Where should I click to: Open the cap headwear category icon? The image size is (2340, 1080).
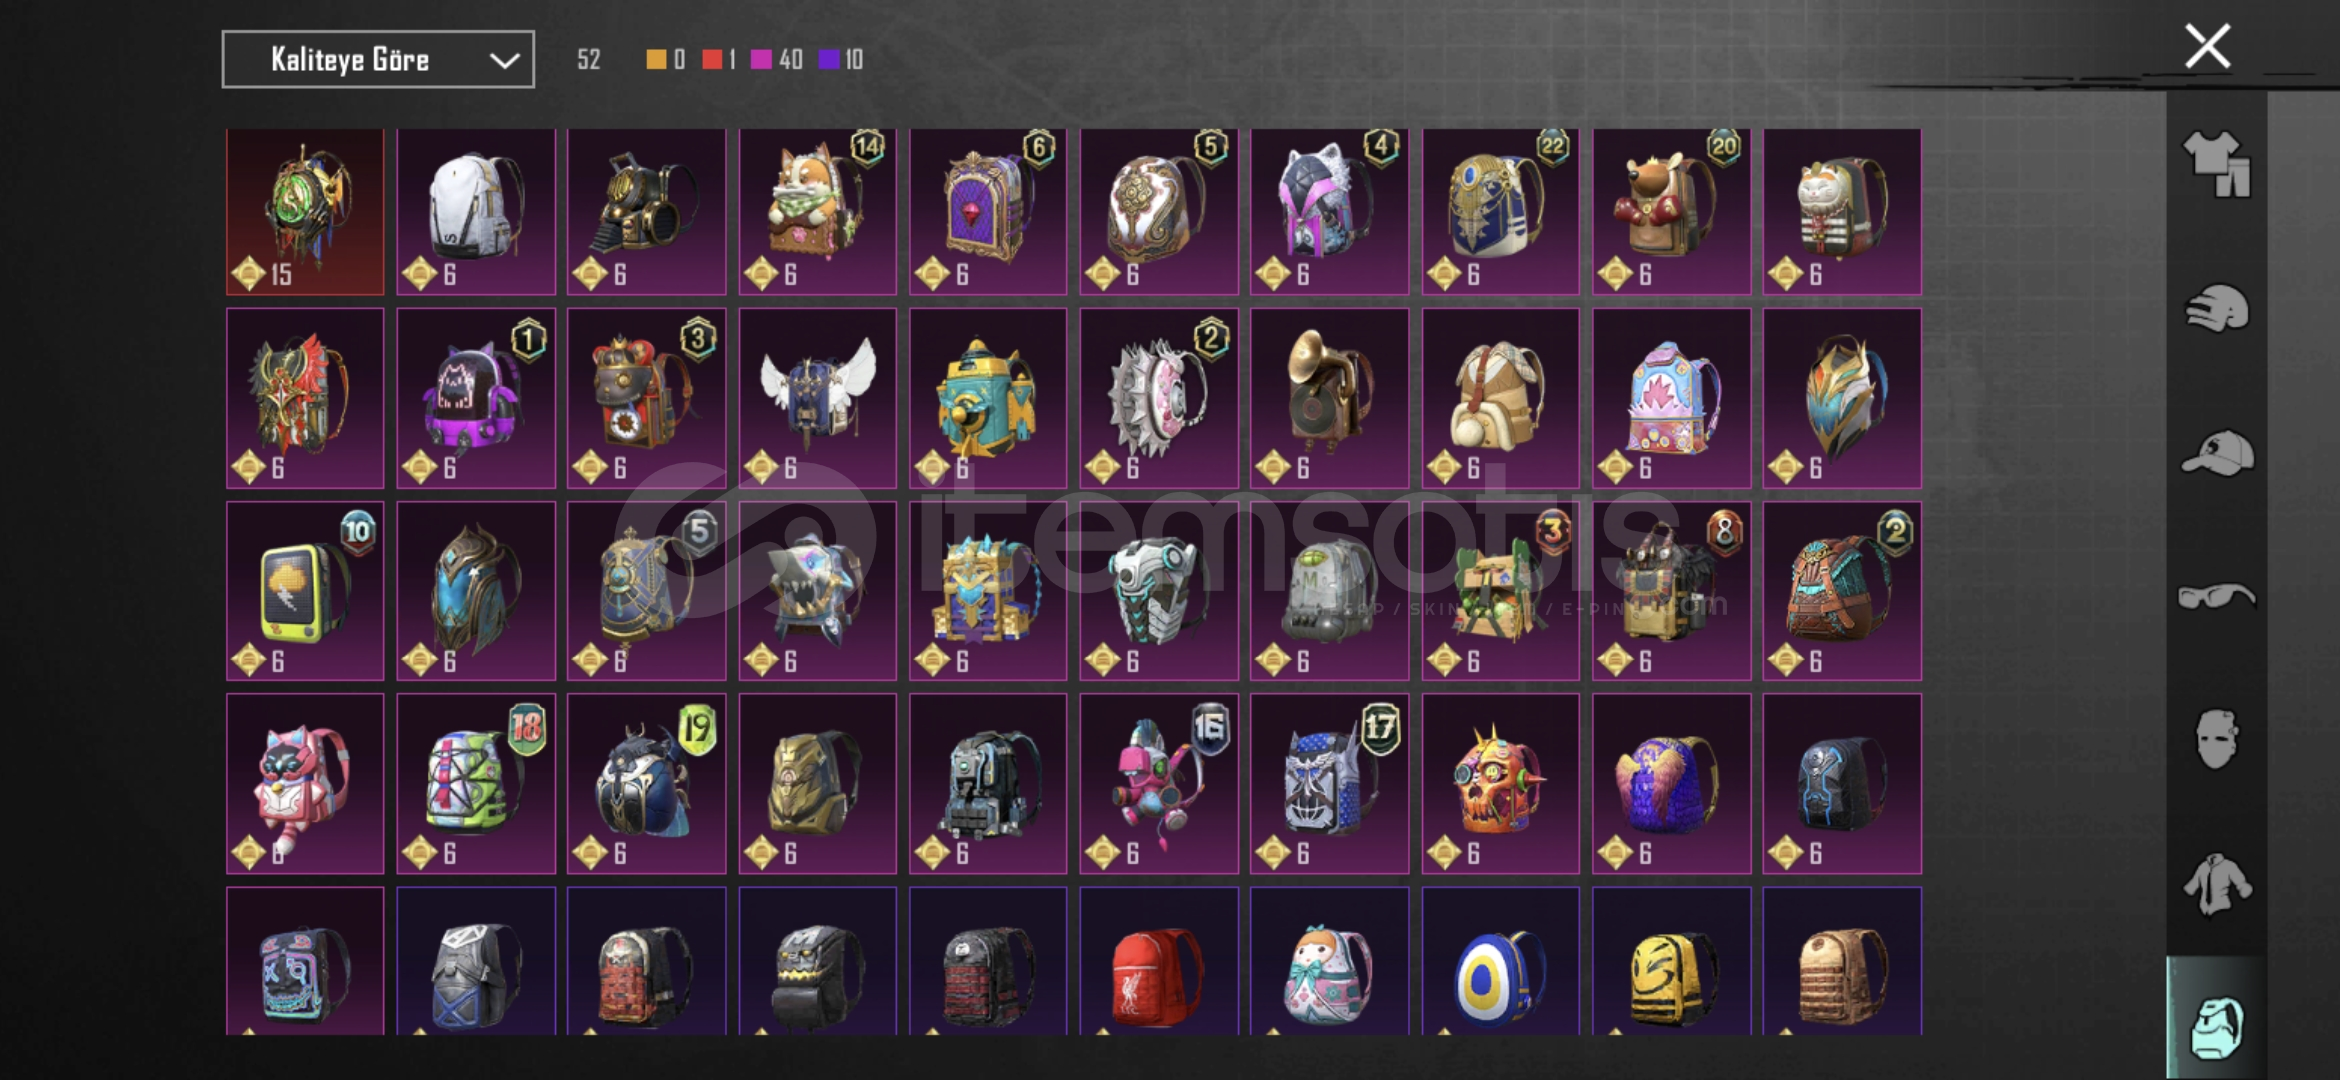(2216, 453)
